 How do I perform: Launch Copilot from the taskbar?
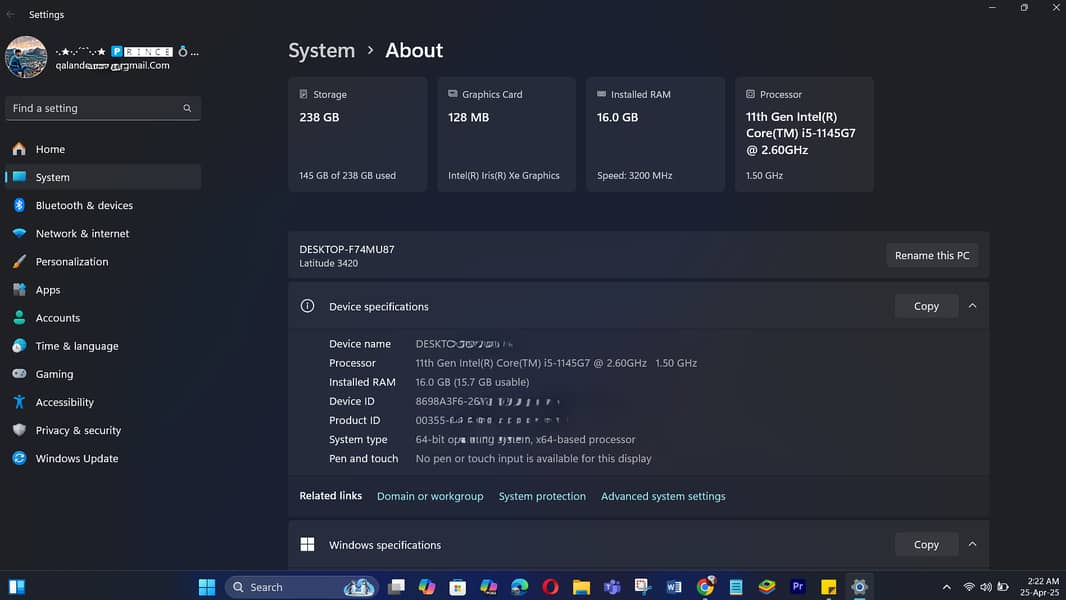[x=427, y=587]
